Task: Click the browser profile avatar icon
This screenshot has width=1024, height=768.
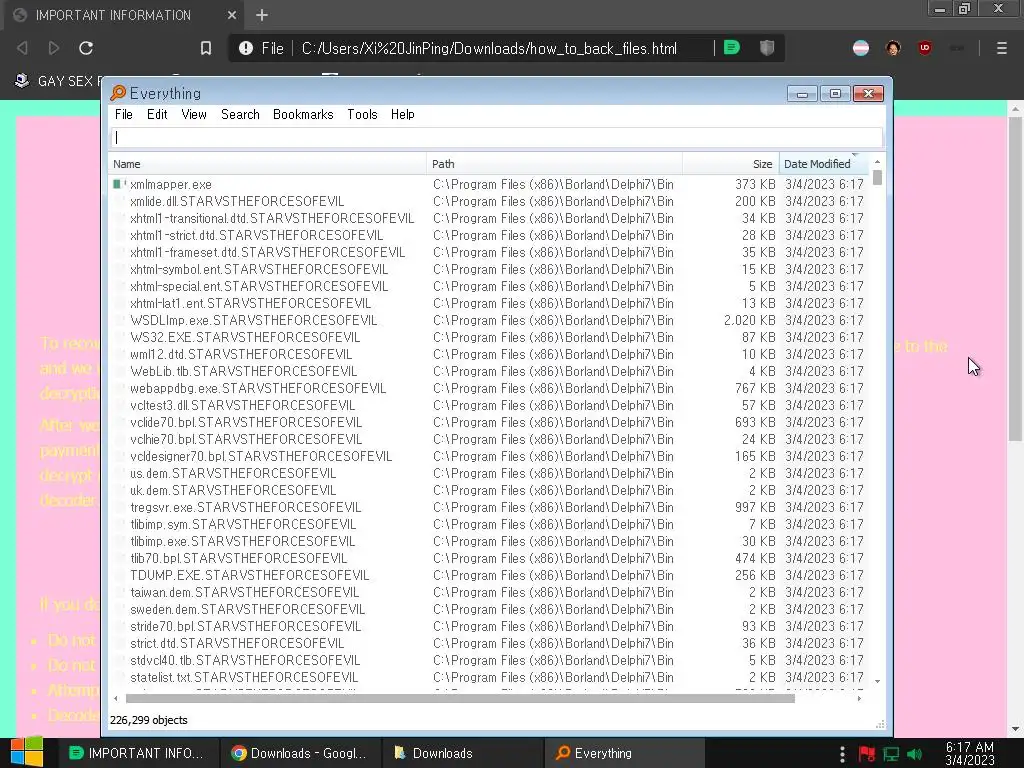Action: 893,48
